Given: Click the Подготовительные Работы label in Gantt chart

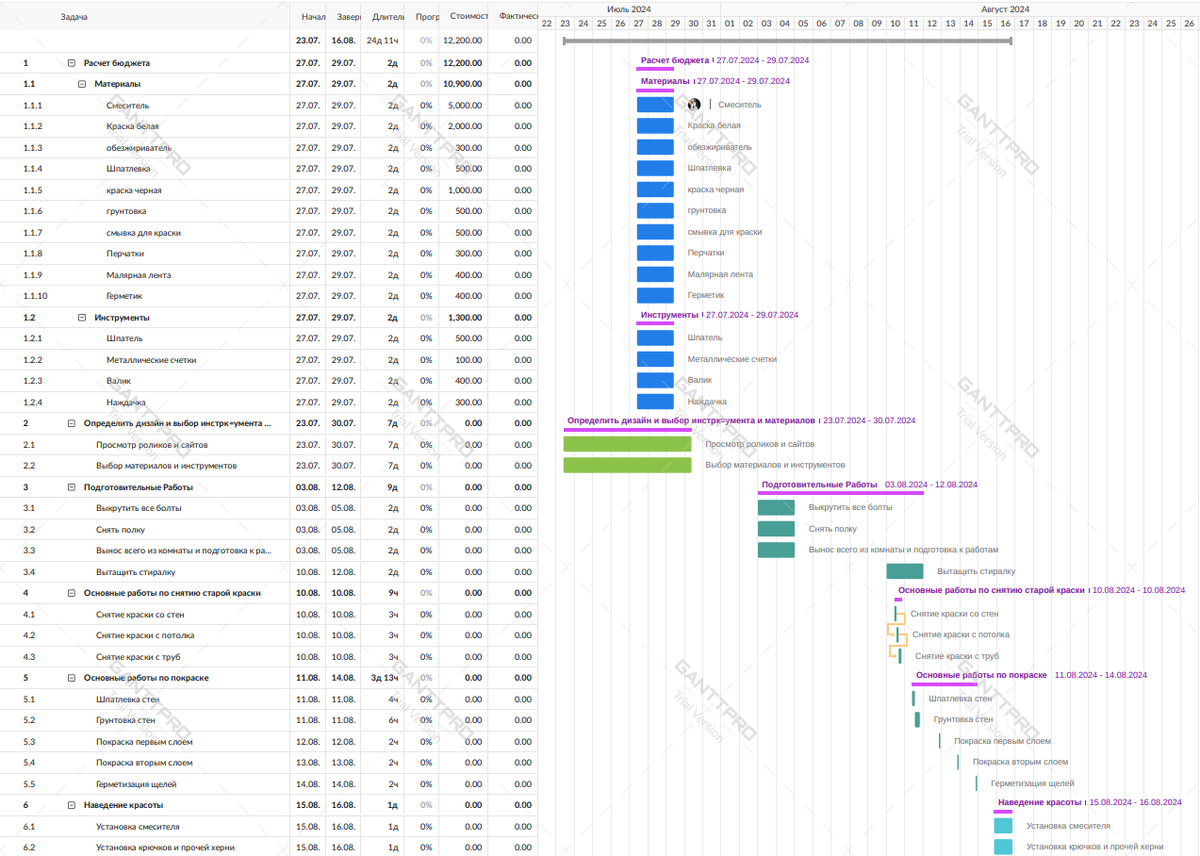Looking at the screenshot, I should click(819, 485).
